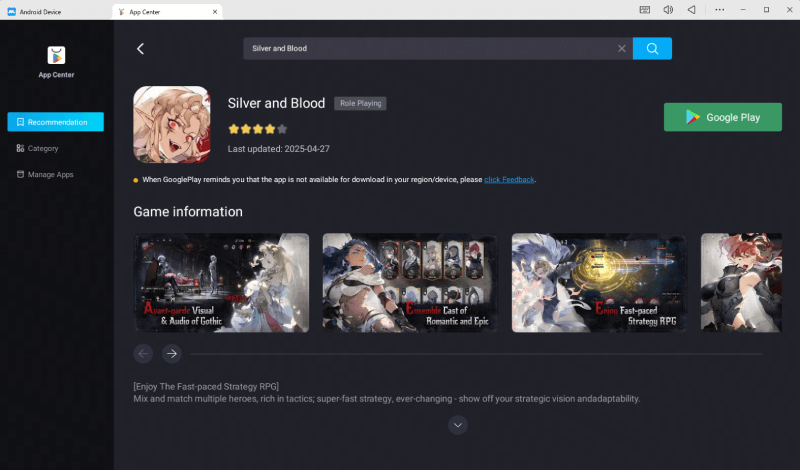The width and height of the screenshot is (800, 470).
Task: Click the blue search magnifier button
Action: [x=652, y=48]
